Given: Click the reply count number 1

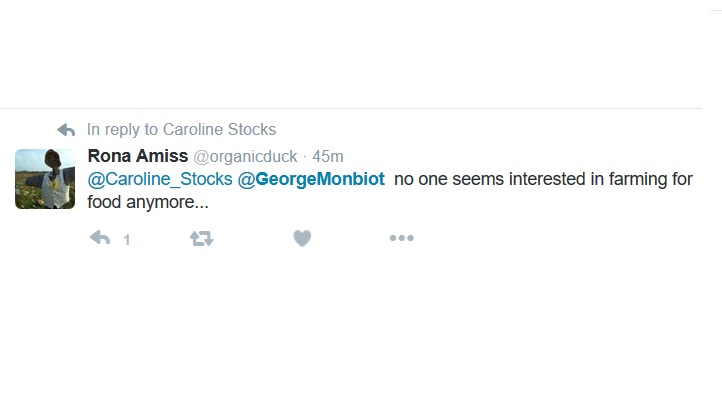Looking at the screenshot, I should [x=127, y=240].
